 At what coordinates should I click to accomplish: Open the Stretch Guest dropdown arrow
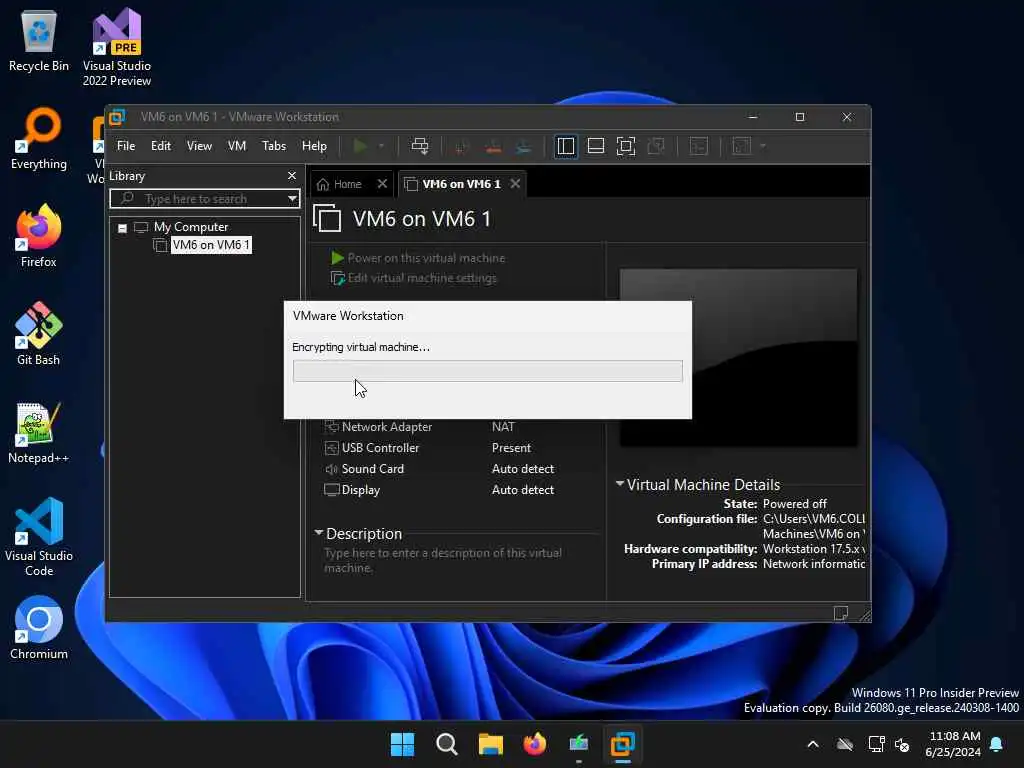(x=762, y=146)
